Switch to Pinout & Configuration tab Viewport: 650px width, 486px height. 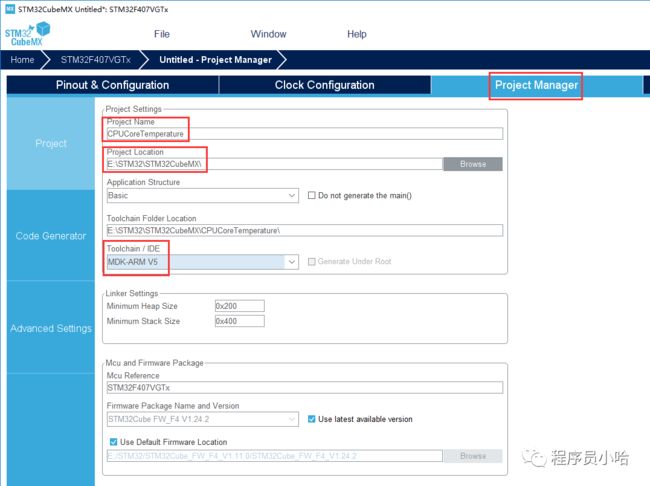click(x=112, y=85)
